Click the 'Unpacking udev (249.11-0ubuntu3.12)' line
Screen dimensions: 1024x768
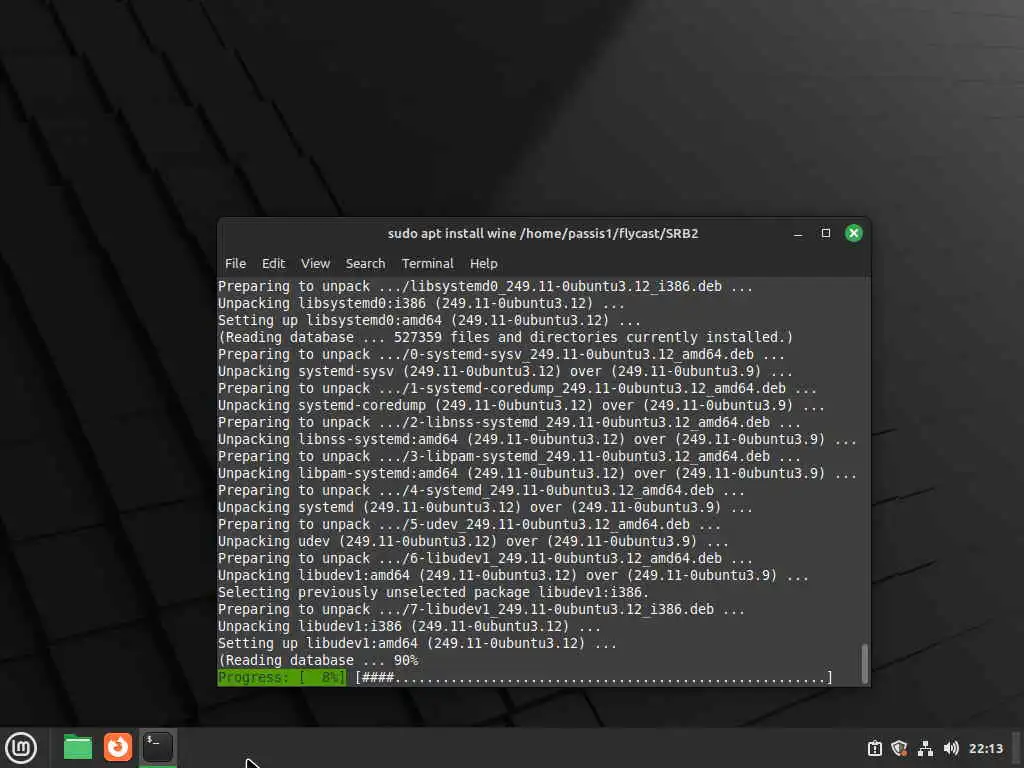coord(473,541)
